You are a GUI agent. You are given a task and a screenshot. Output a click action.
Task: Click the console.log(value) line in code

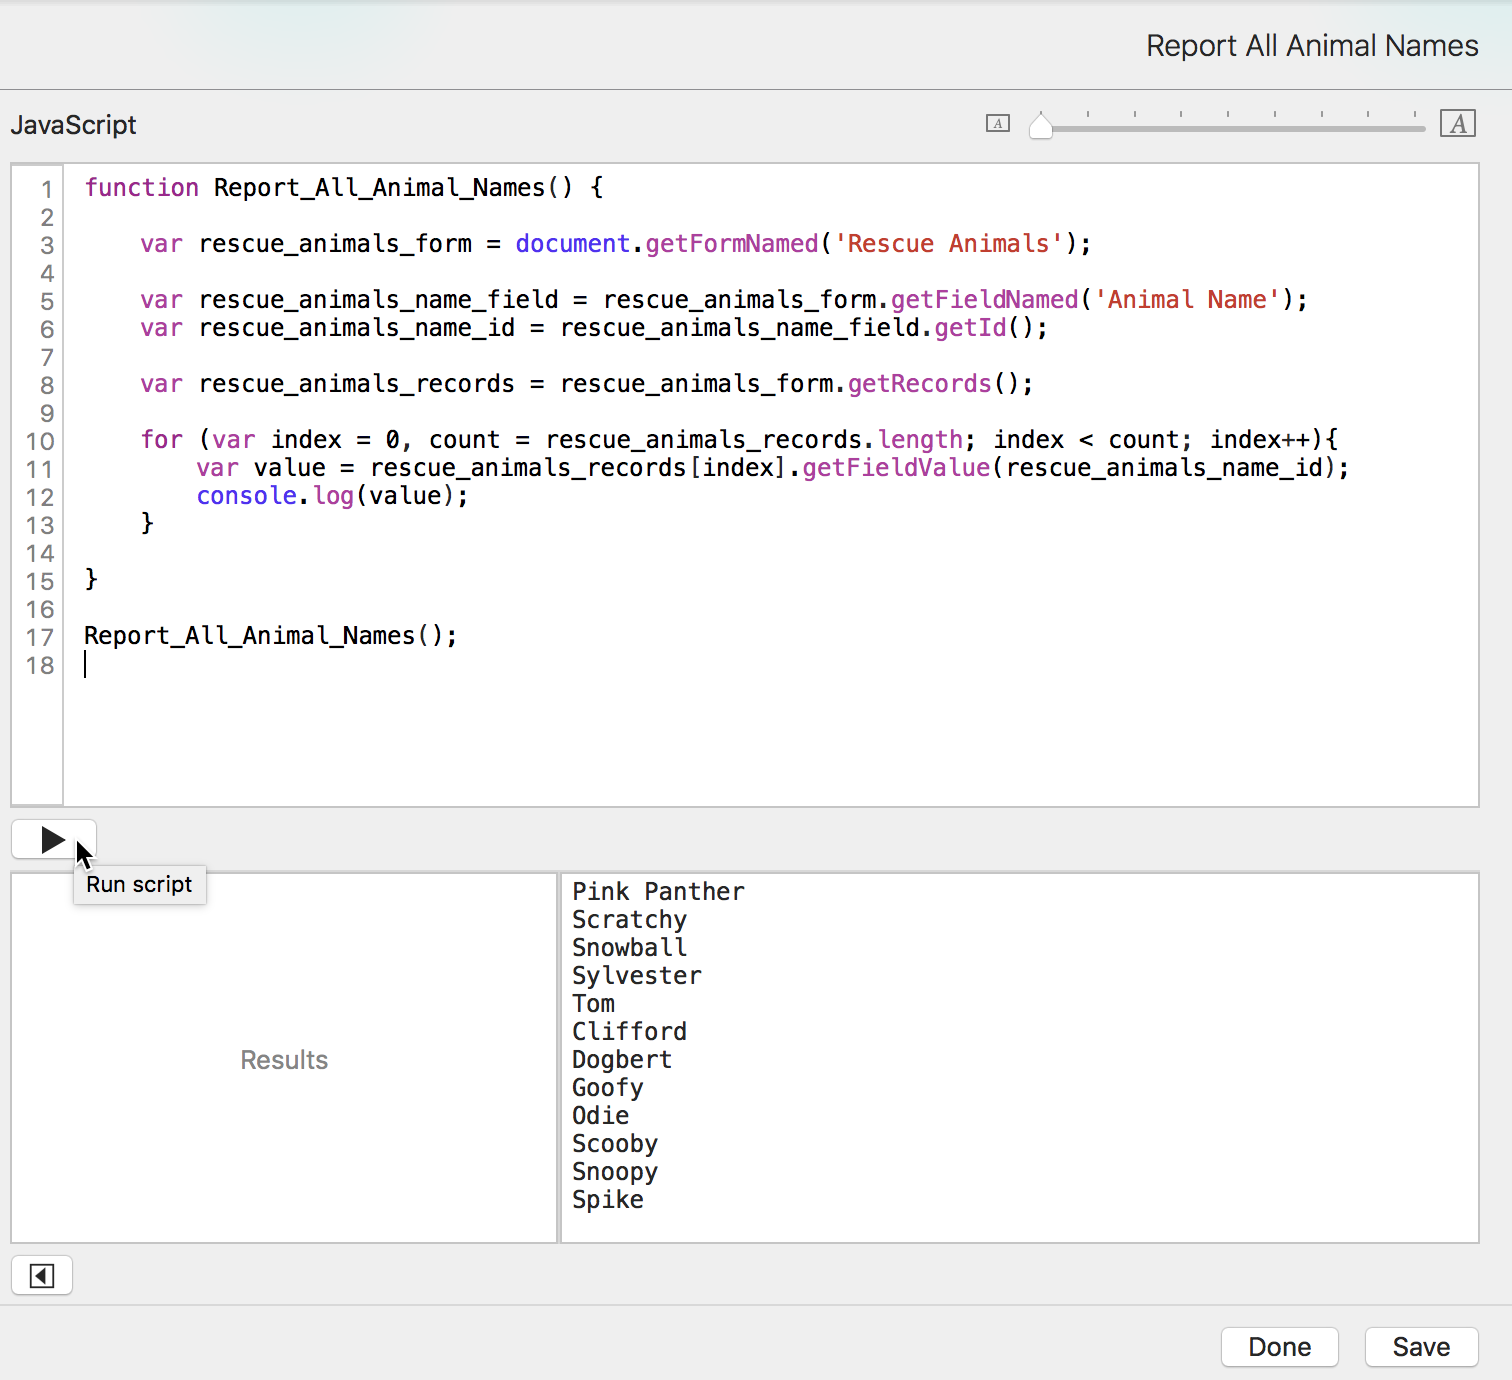tap(332, 496)
